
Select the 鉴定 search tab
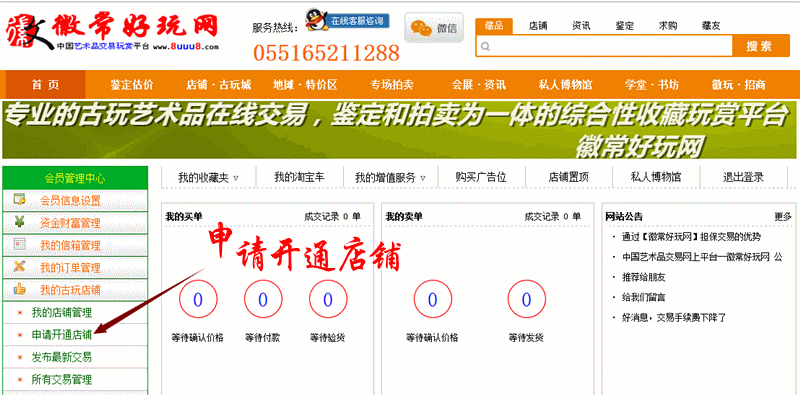(624, 26)
